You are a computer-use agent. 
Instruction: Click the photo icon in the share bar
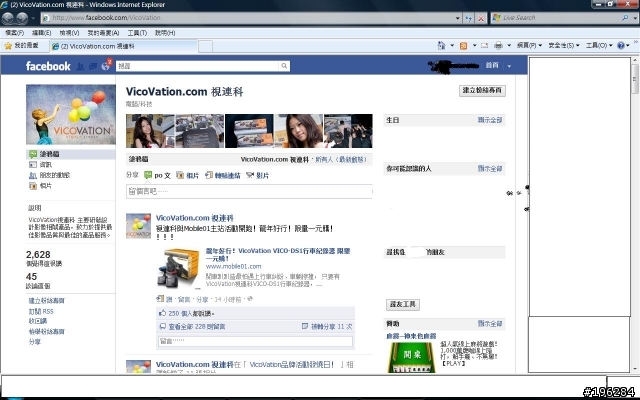pos(180,175)
